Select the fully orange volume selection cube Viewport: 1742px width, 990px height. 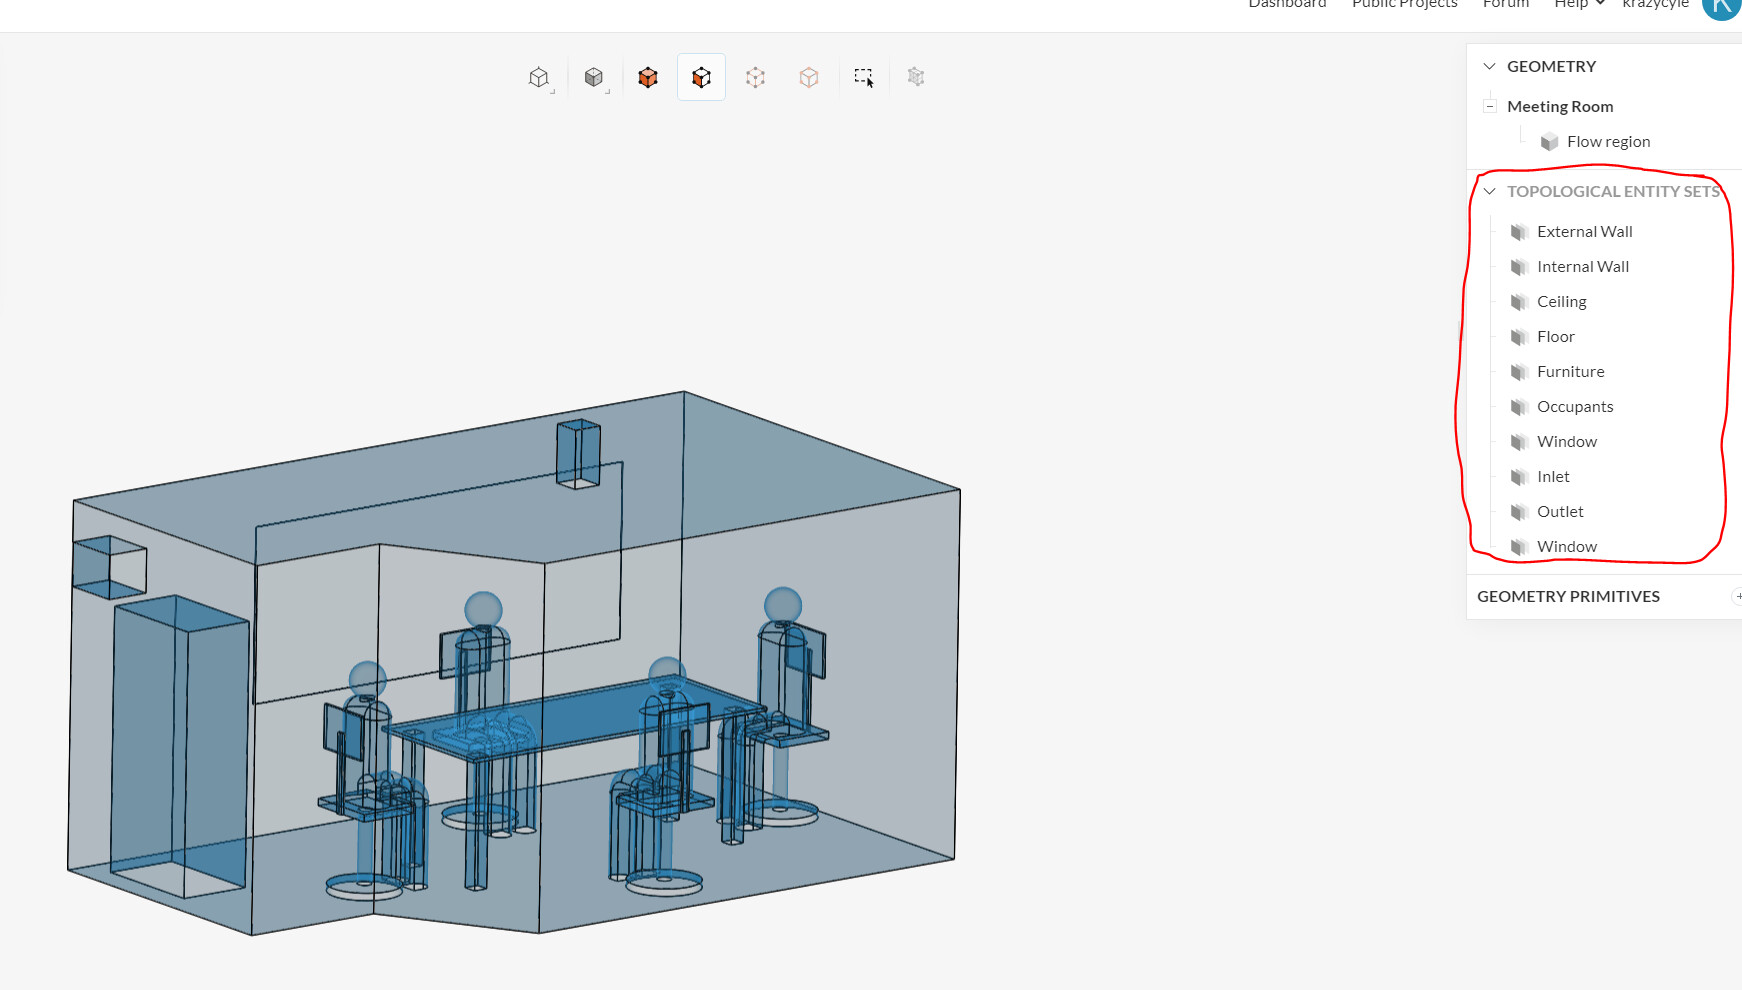coord(648,77)
